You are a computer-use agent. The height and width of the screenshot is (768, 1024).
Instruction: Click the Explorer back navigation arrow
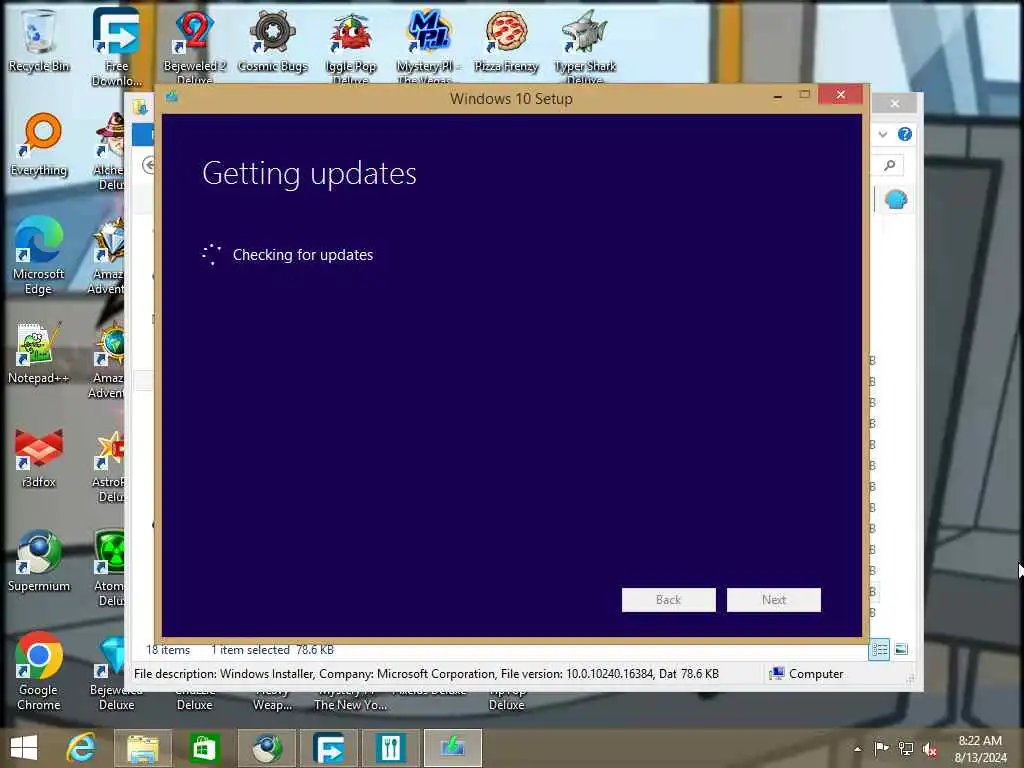pos(149,165)
